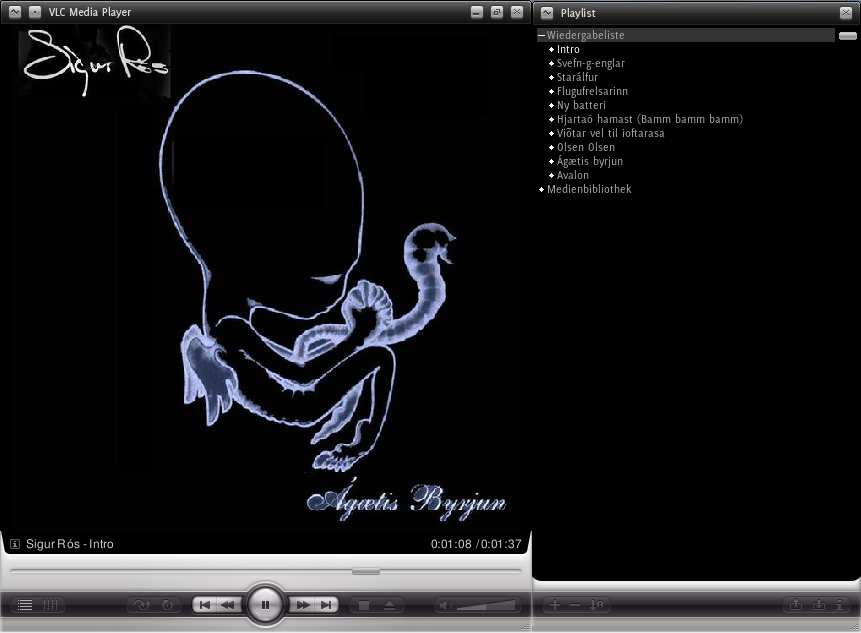Screen dimensions: 861x633
Task: Pause playback with the round center button
Action: click(265, 605)
